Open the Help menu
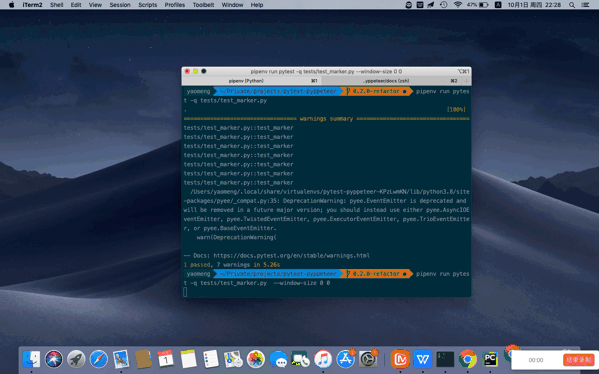Image resolution: width=599 pixels, height=374 pixels. (257, 5)
